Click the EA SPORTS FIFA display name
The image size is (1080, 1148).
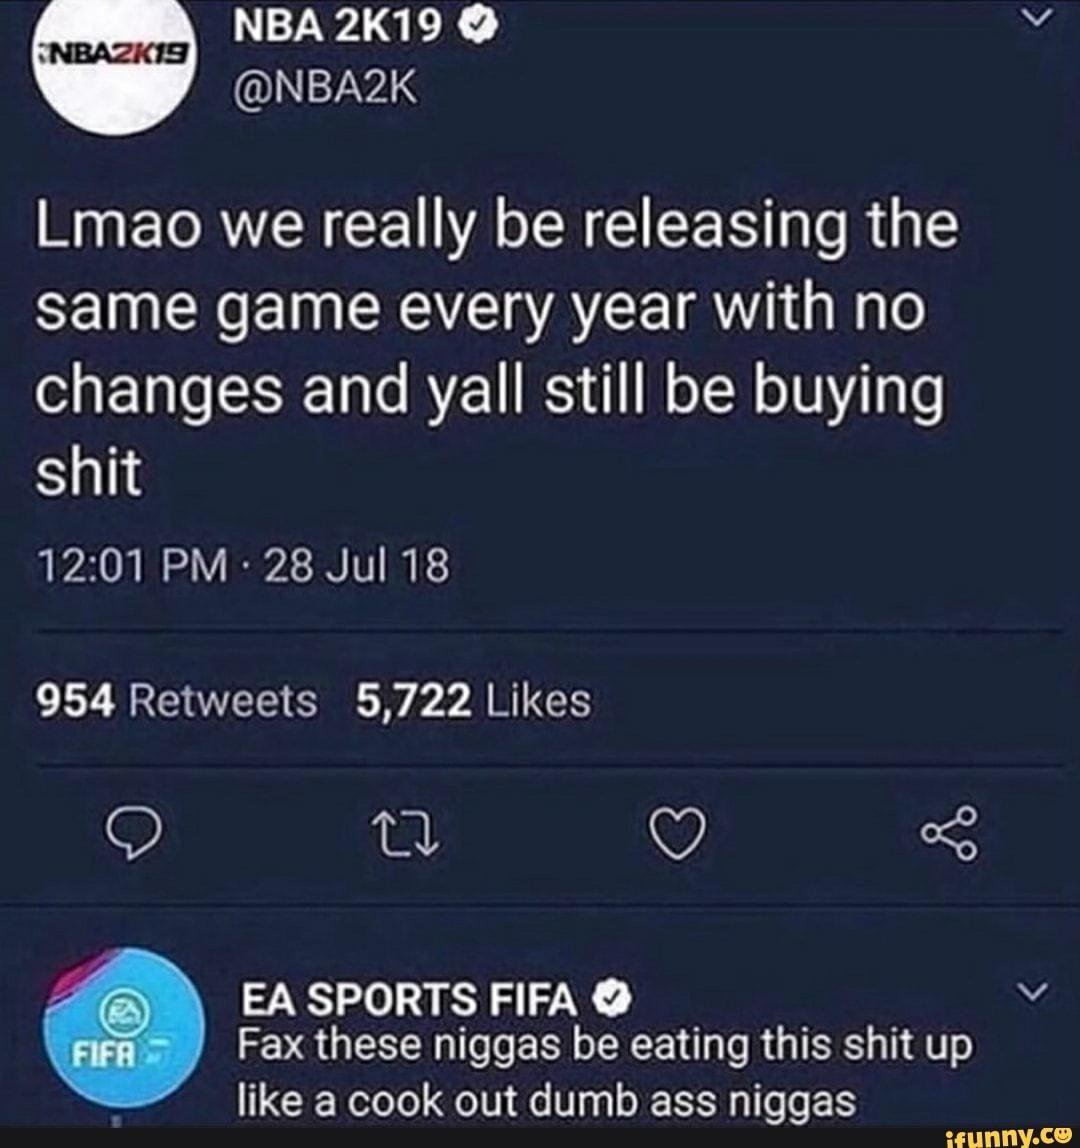[x=409, y=999]
